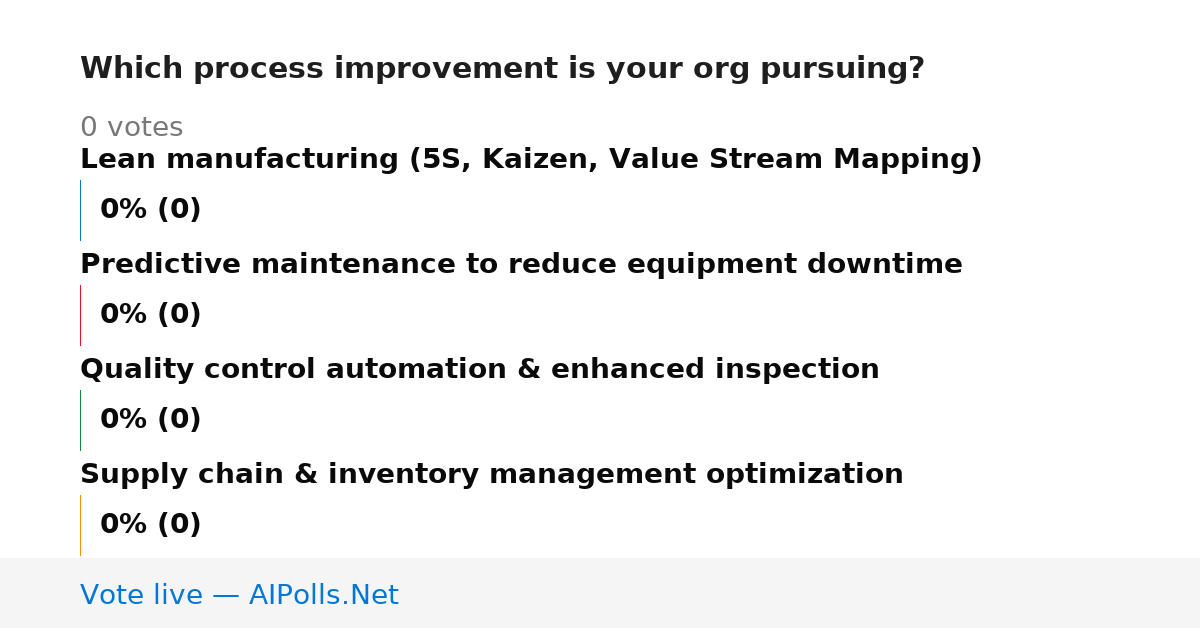Click the orange Supply chain result bar

click(x=80, y=525)
